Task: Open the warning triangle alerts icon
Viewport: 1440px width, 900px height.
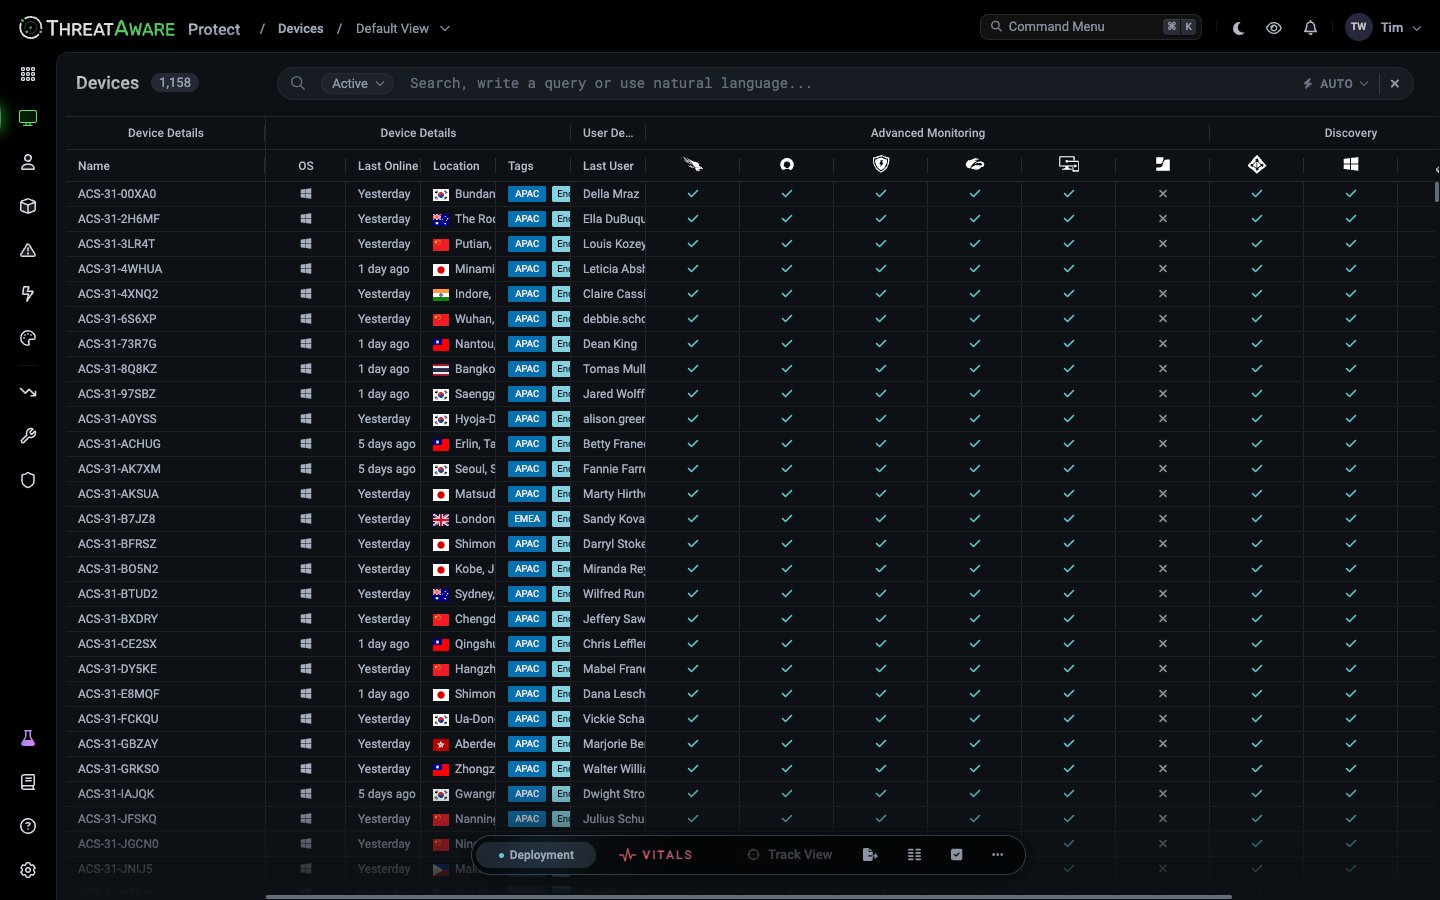Action: (28, 250)
